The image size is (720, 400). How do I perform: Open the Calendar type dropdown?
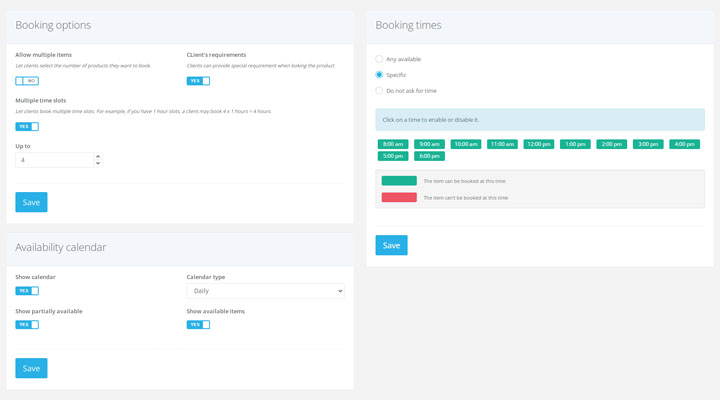[265, 291]
